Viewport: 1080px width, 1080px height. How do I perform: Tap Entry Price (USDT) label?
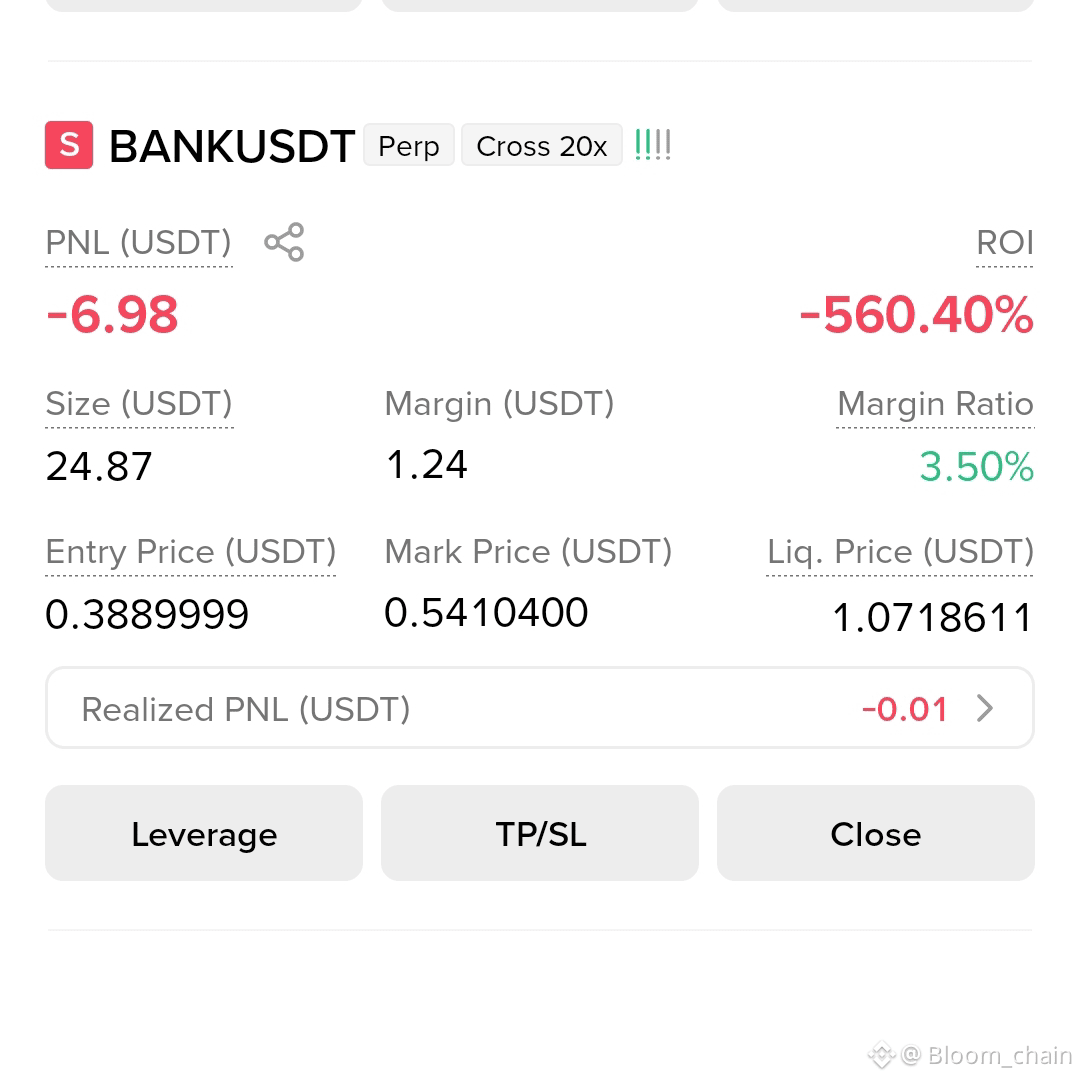pyautogui.click(x=191, y=552)
